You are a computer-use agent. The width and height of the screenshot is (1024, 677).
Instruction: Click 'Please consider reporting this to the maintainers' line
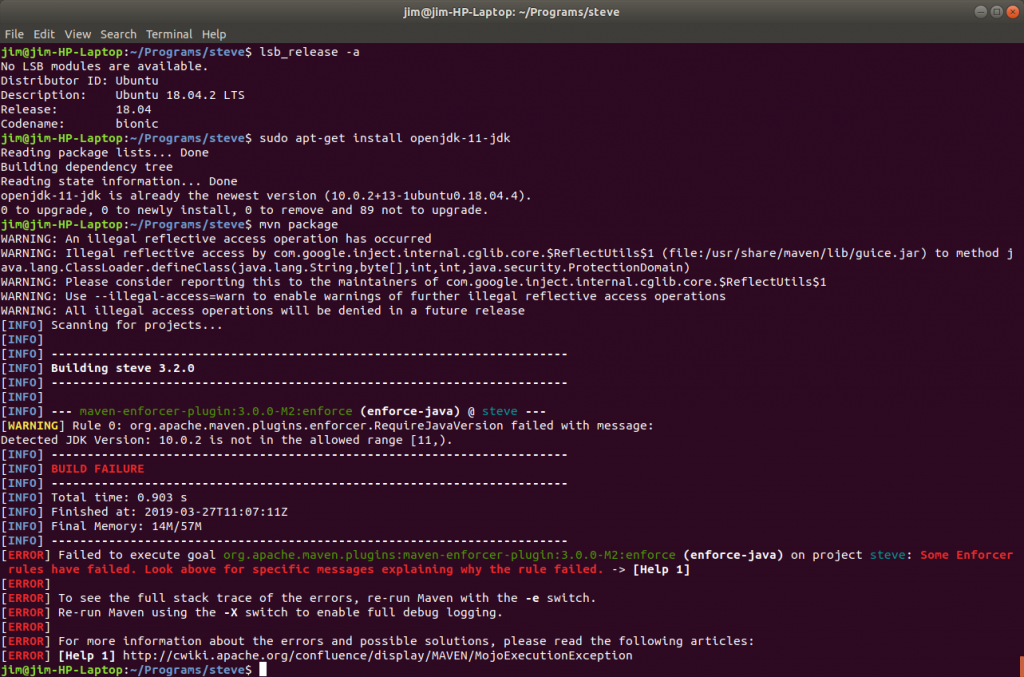413,282
